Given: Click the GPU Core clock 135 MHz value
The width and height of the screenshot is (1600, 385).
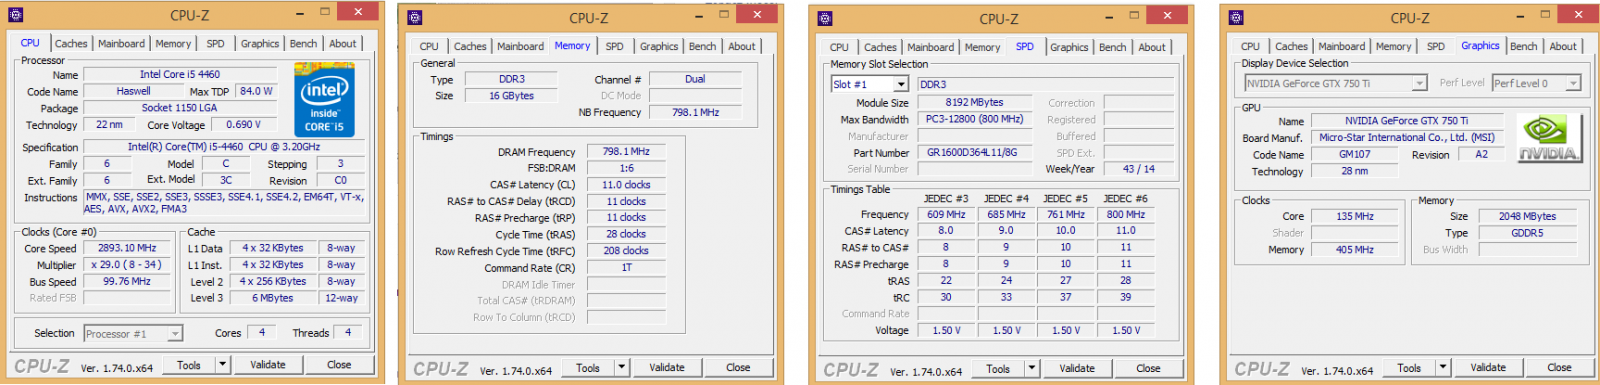Looking at the screenshot, I should pos(1355,216).
